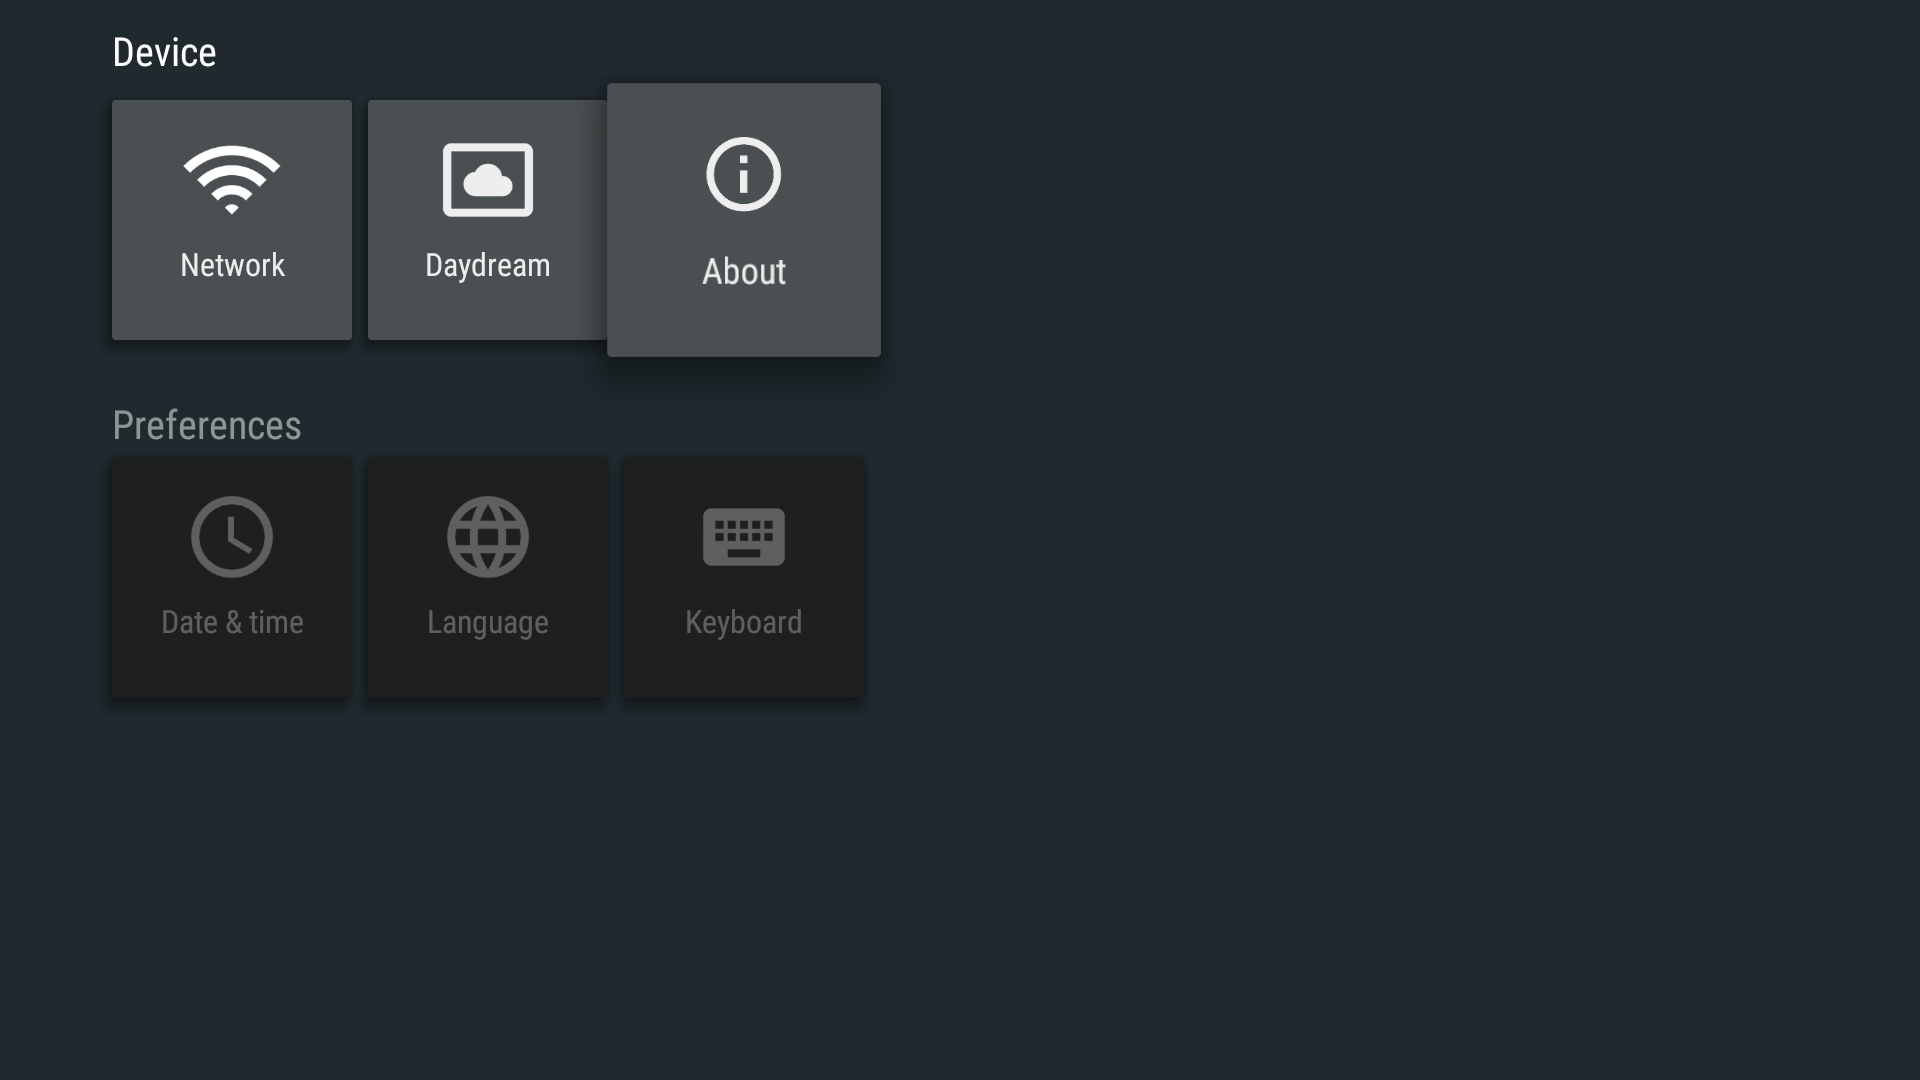
Task: Open the Date & time preferences tile
Action: [x=232, y=577]
